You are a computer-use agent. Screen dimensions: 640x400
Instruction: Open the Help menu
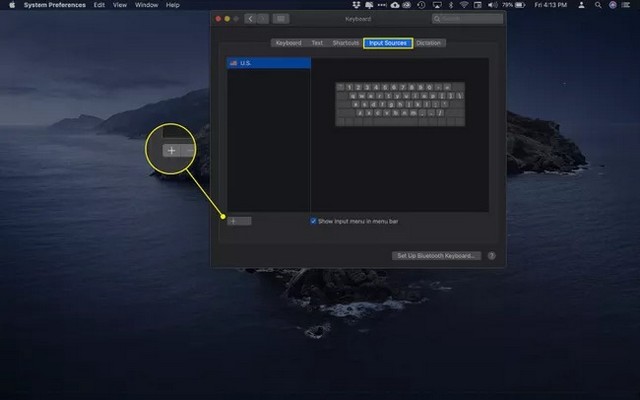pos(173,5)
